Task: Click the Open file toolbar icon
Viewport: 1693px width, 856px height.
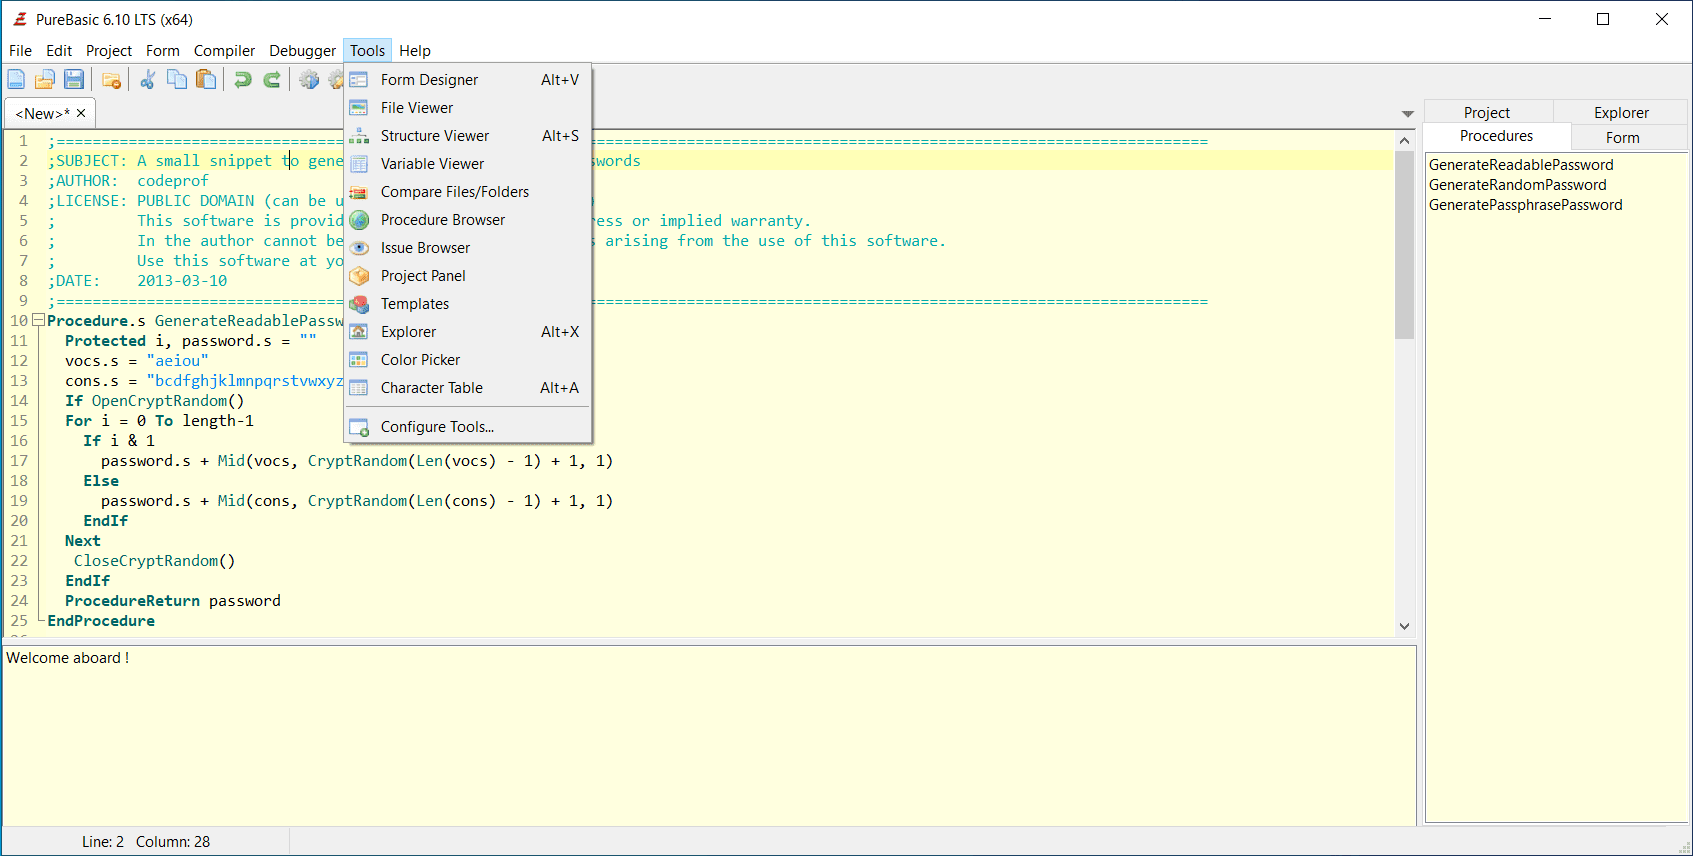Action: pos(45,80)
